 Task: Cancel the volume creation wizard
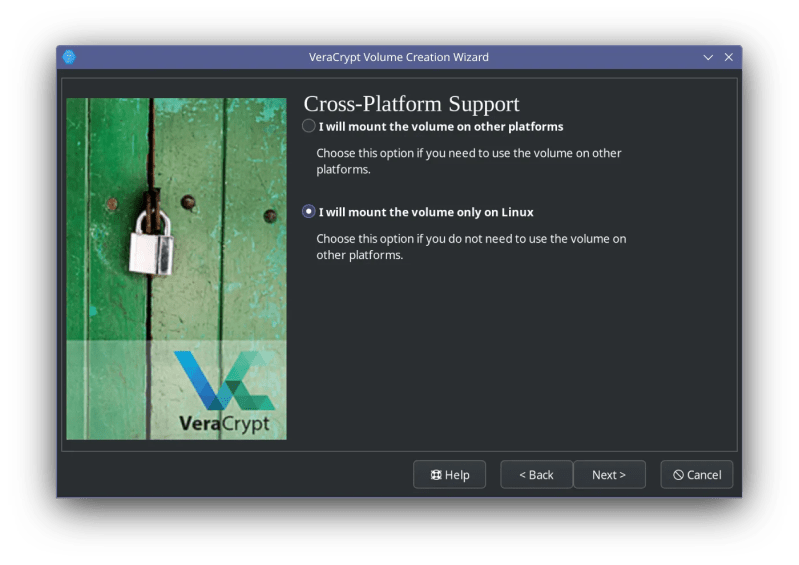pyautogui.click(x=697, y=474)
